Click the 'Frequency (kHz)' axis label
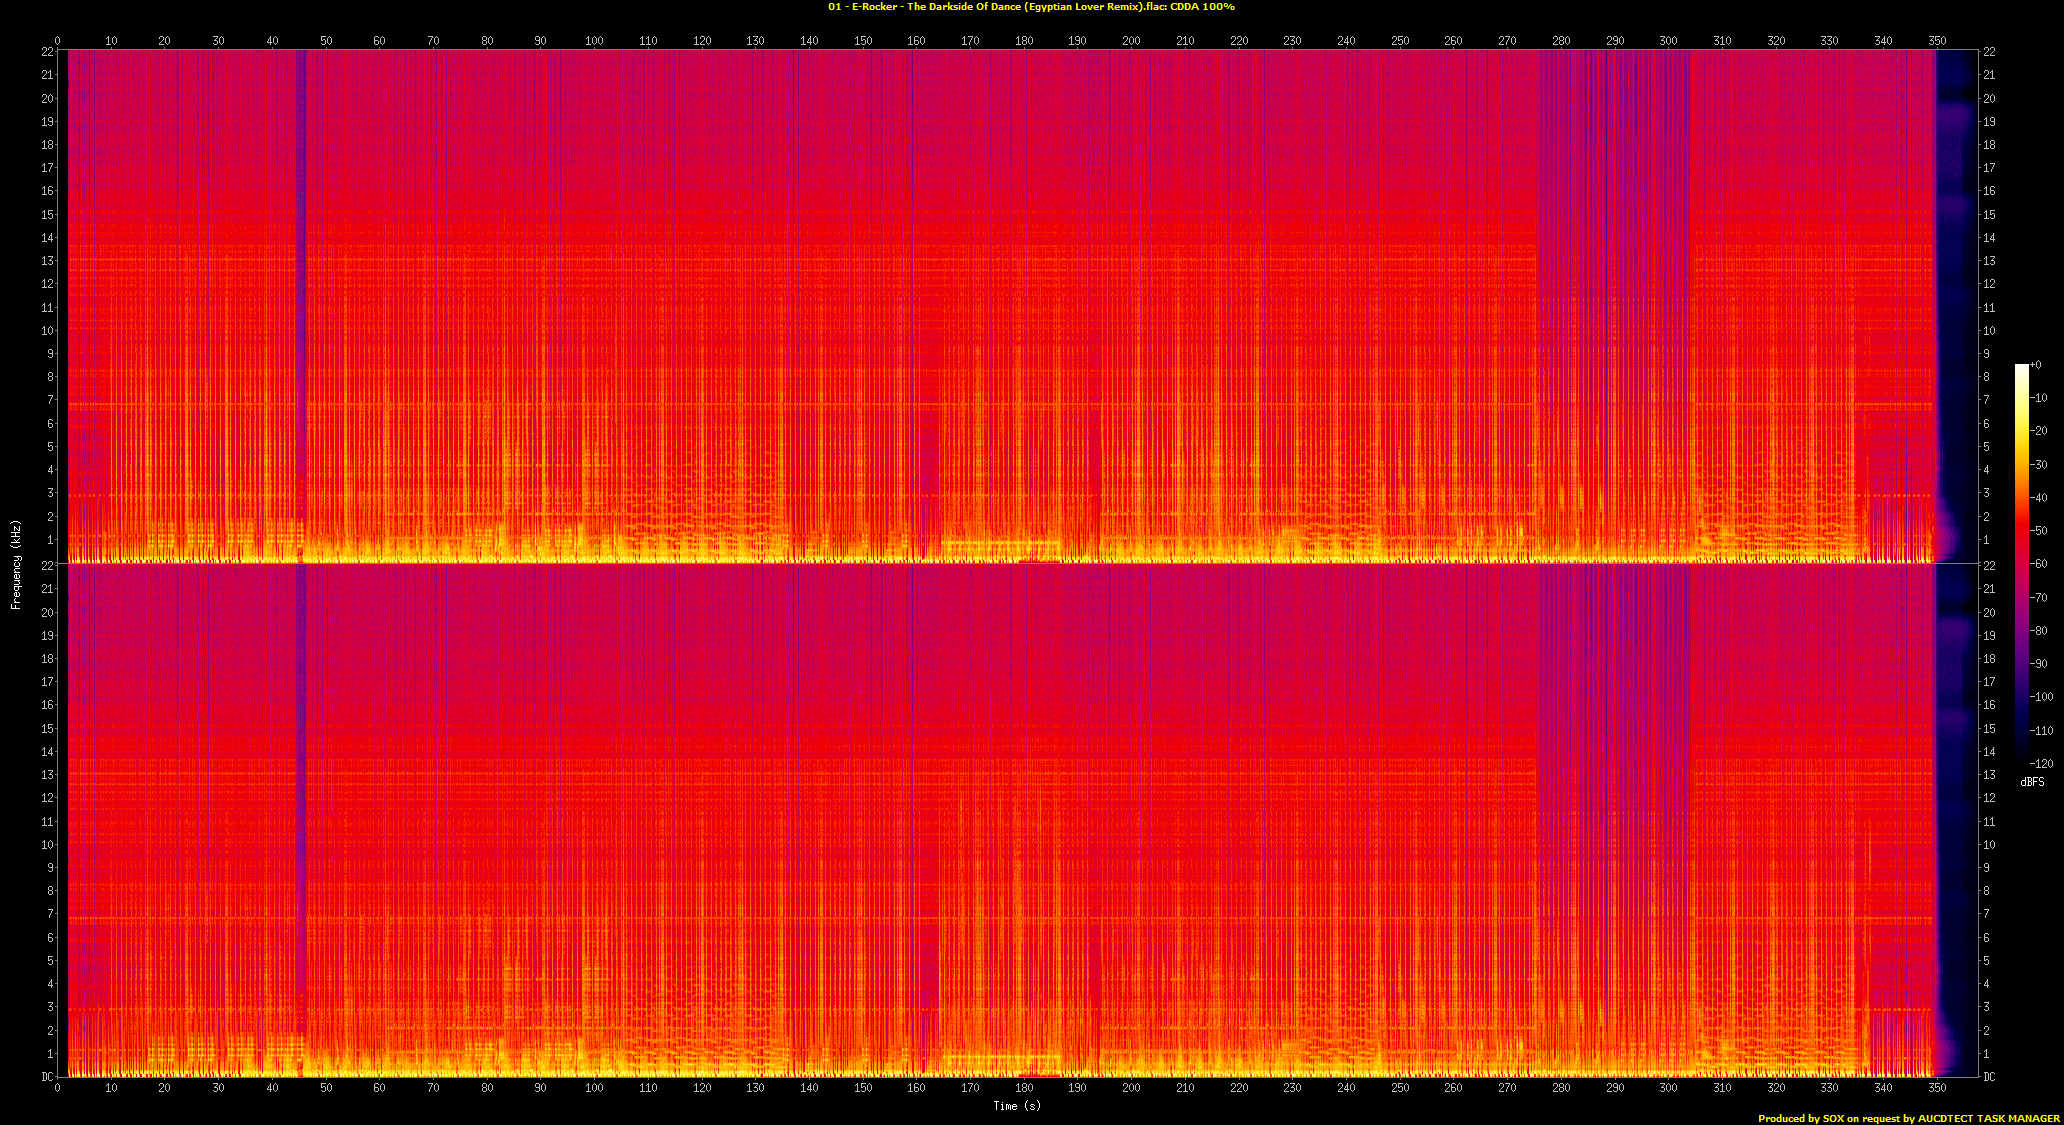The width and height of the screenshot is (2064, 1125). [x=16, y=564]
